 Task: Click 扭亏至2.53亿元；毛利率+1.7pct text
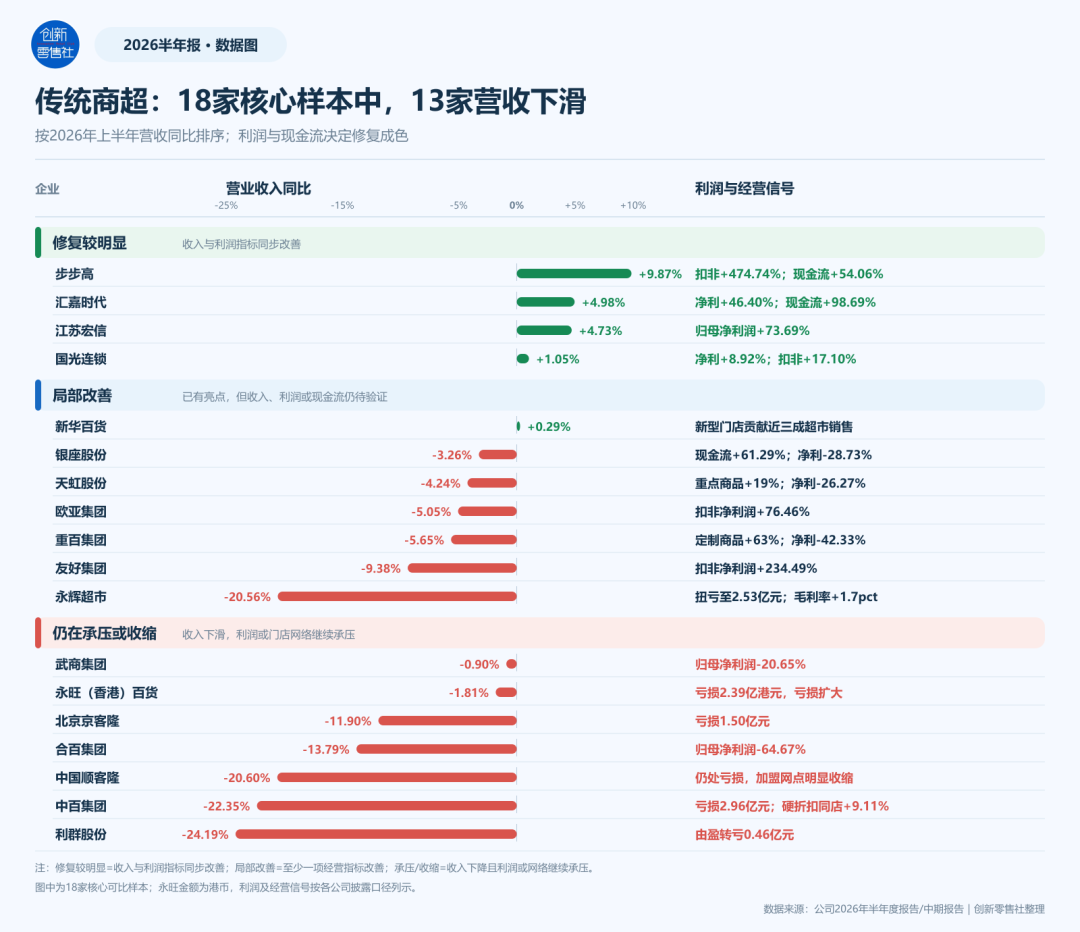coord(786,597)
